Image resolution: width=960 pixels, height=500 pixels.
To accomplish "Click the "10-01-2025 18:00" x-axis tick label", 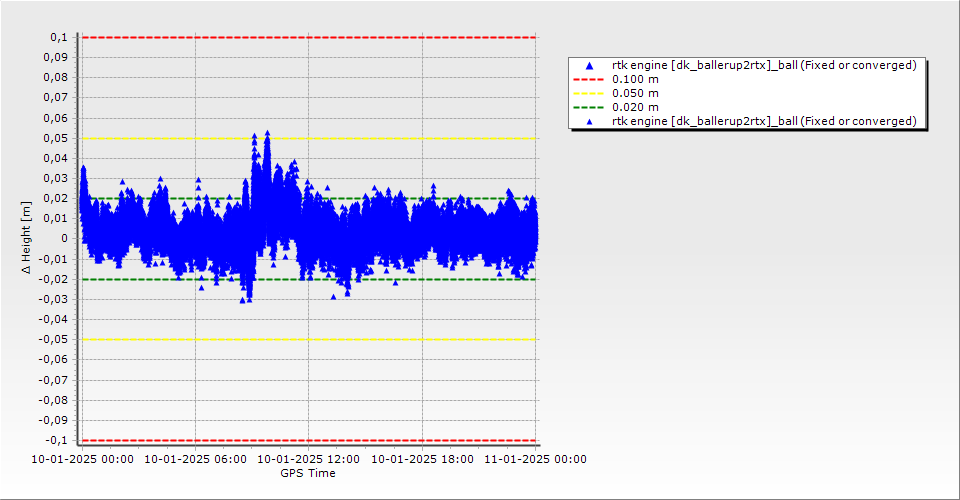I will point(422,460).
